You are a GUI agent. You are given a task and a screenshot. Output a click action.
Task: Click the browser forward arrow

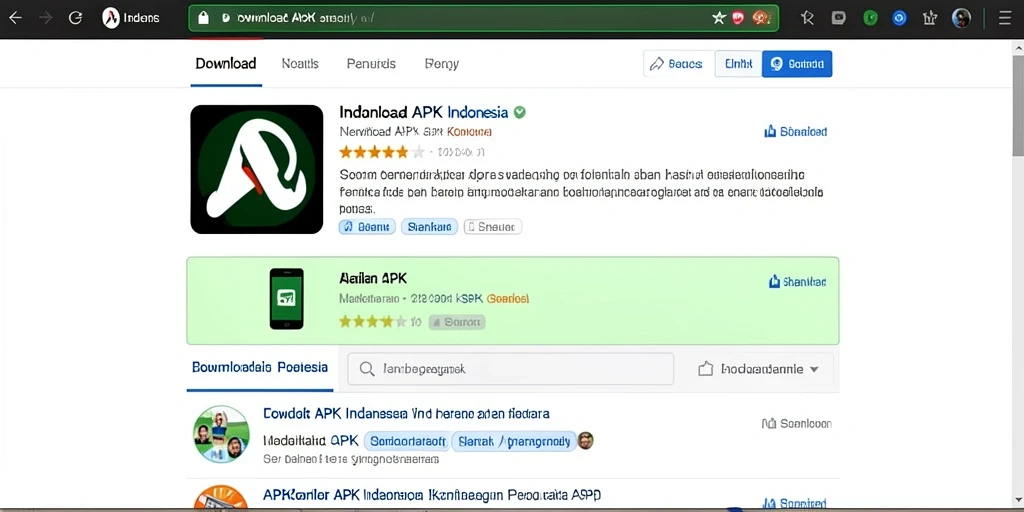[45, 18]
